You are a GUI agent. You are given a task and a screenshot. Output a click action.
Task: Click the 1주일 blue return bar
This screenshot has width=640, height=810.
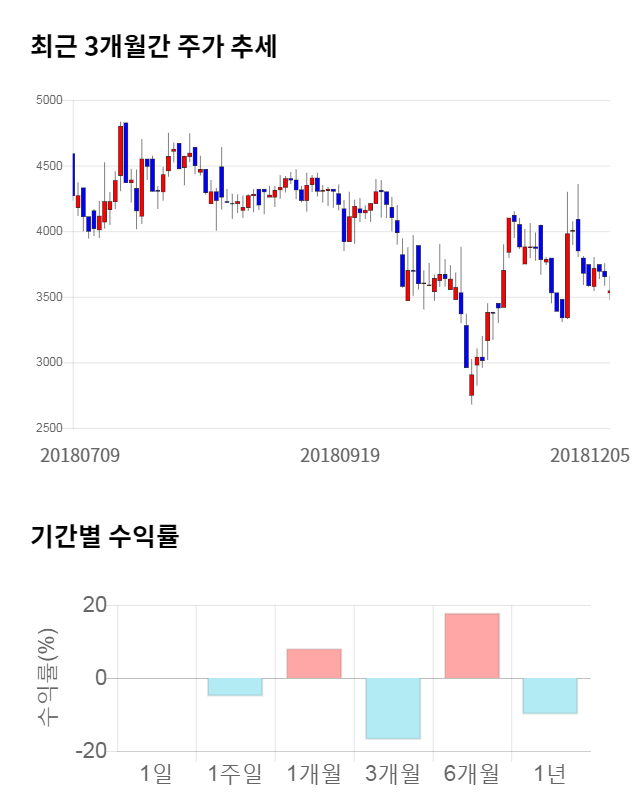(x=235, y=687)
